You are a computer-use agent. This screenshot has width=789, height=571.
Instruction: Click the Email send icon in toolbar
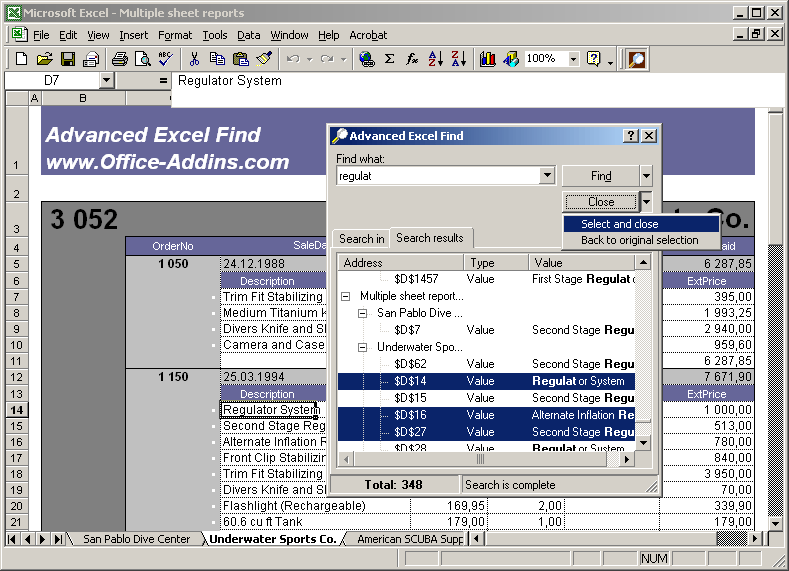pos(91,59)
